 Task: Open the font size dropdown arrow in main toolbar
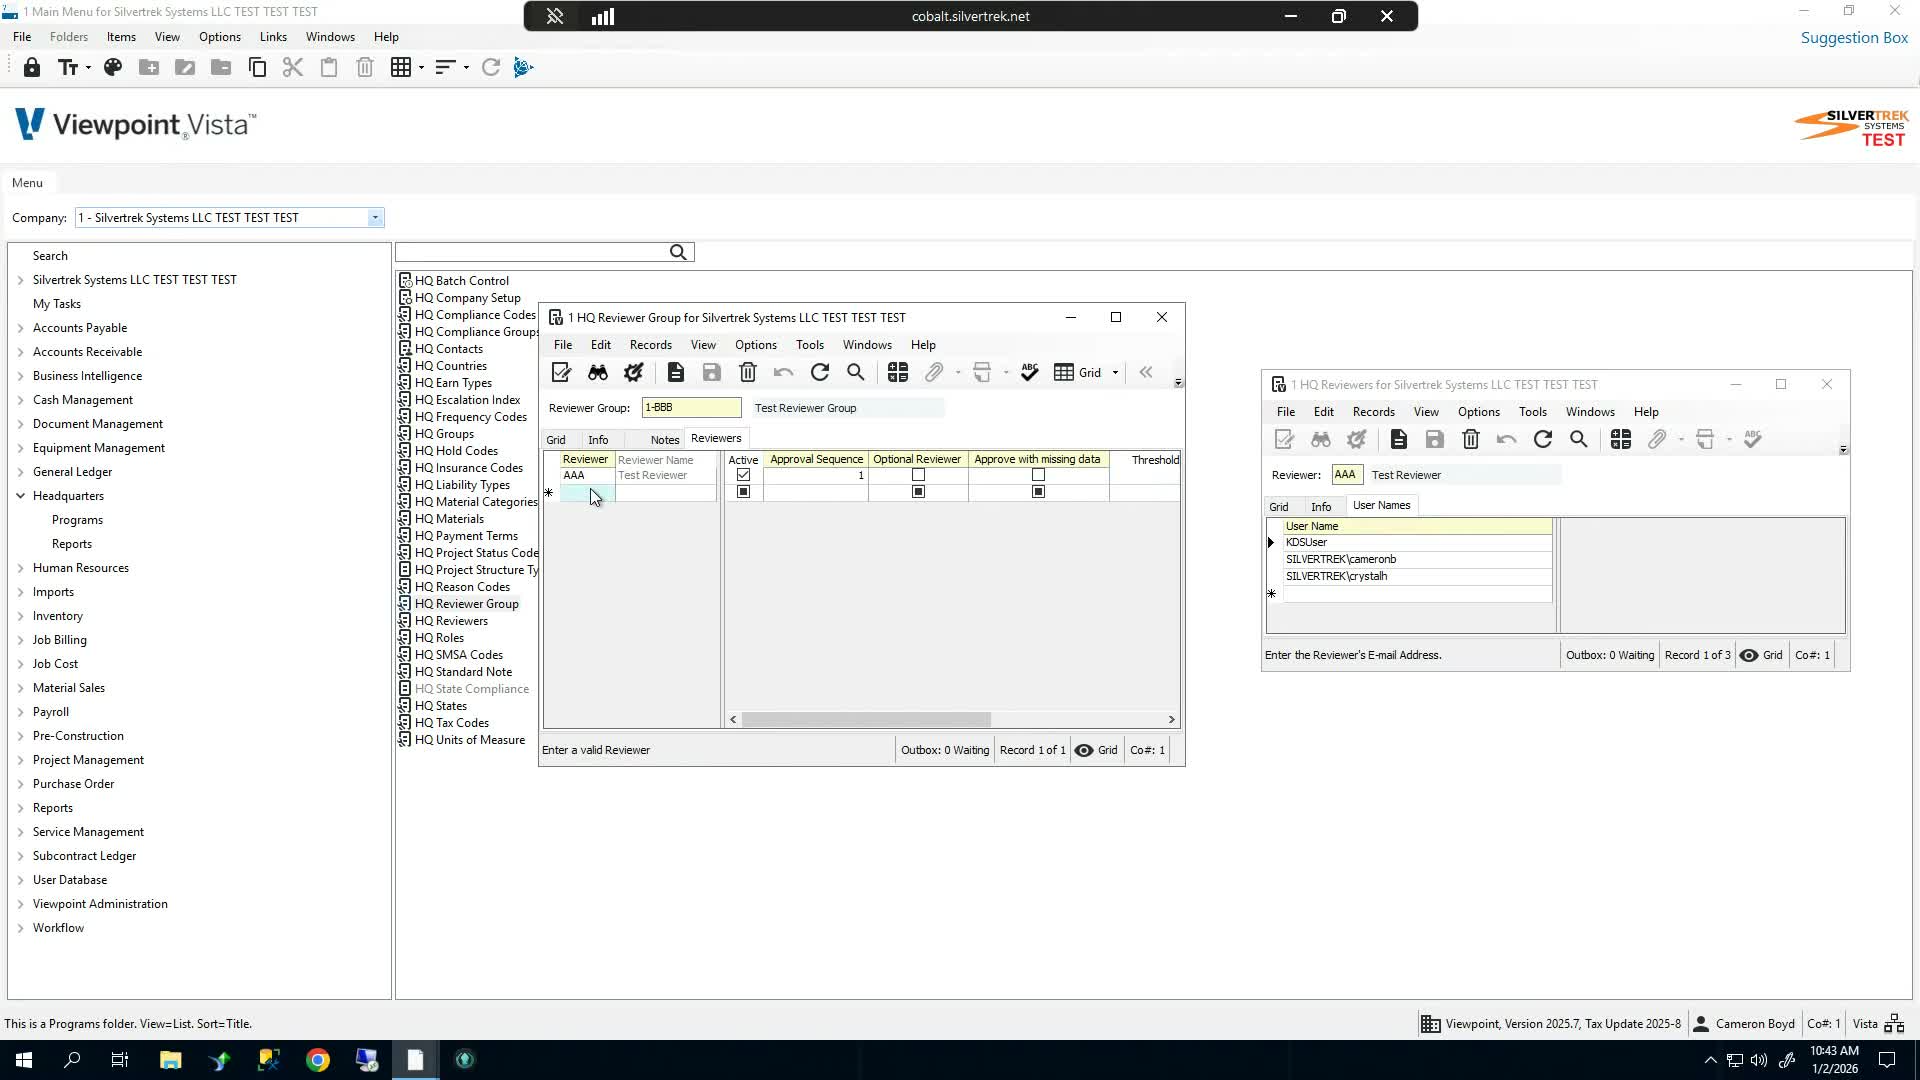(88, 68)
